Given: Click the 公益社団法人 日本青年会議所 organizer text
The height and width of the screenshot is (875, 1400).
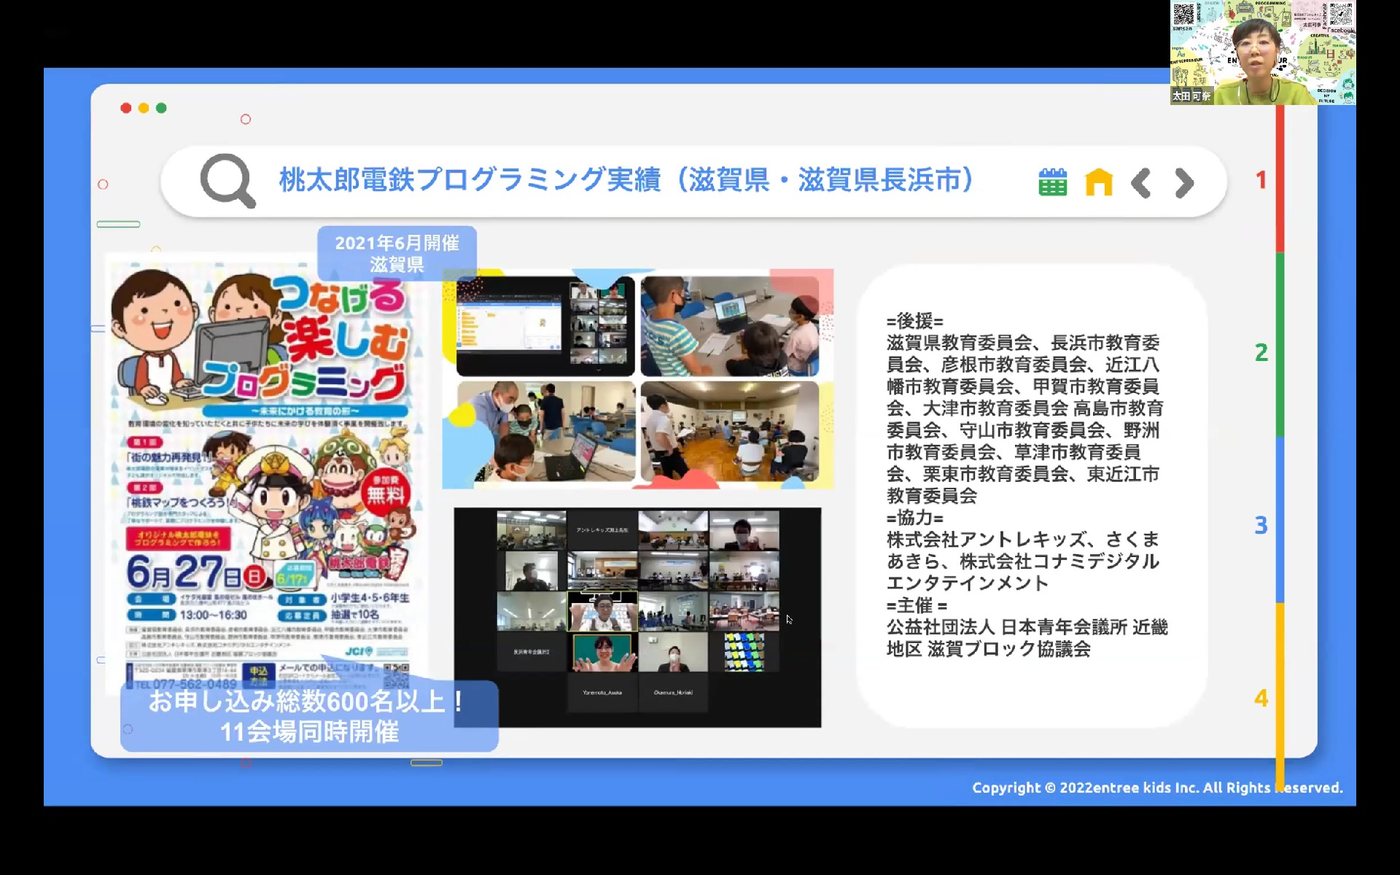Looking at the screenshot, I should click(x=1027, y=638).
